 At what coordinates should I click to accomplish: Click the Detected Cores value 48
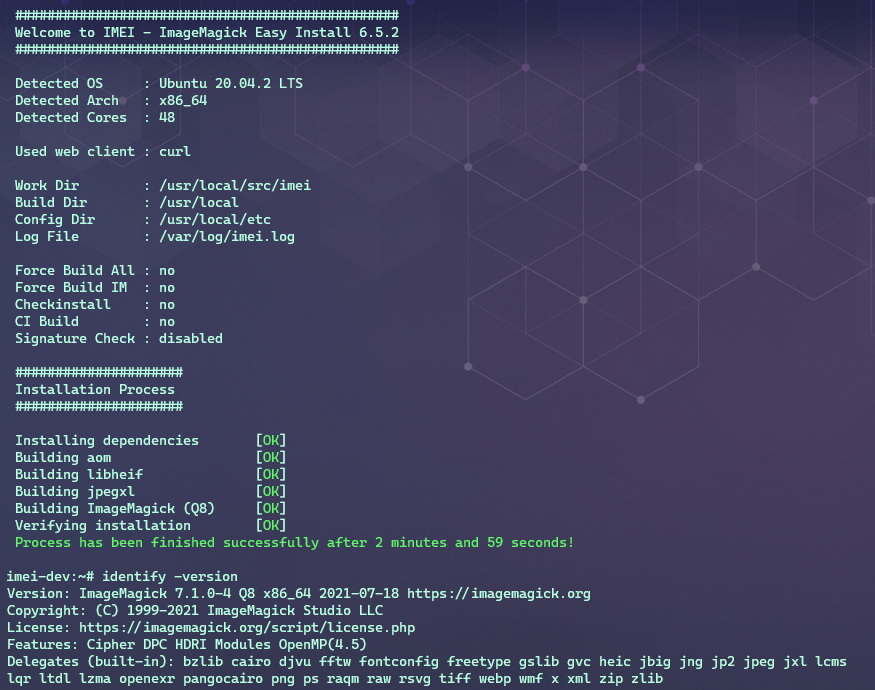coord(167,117)
